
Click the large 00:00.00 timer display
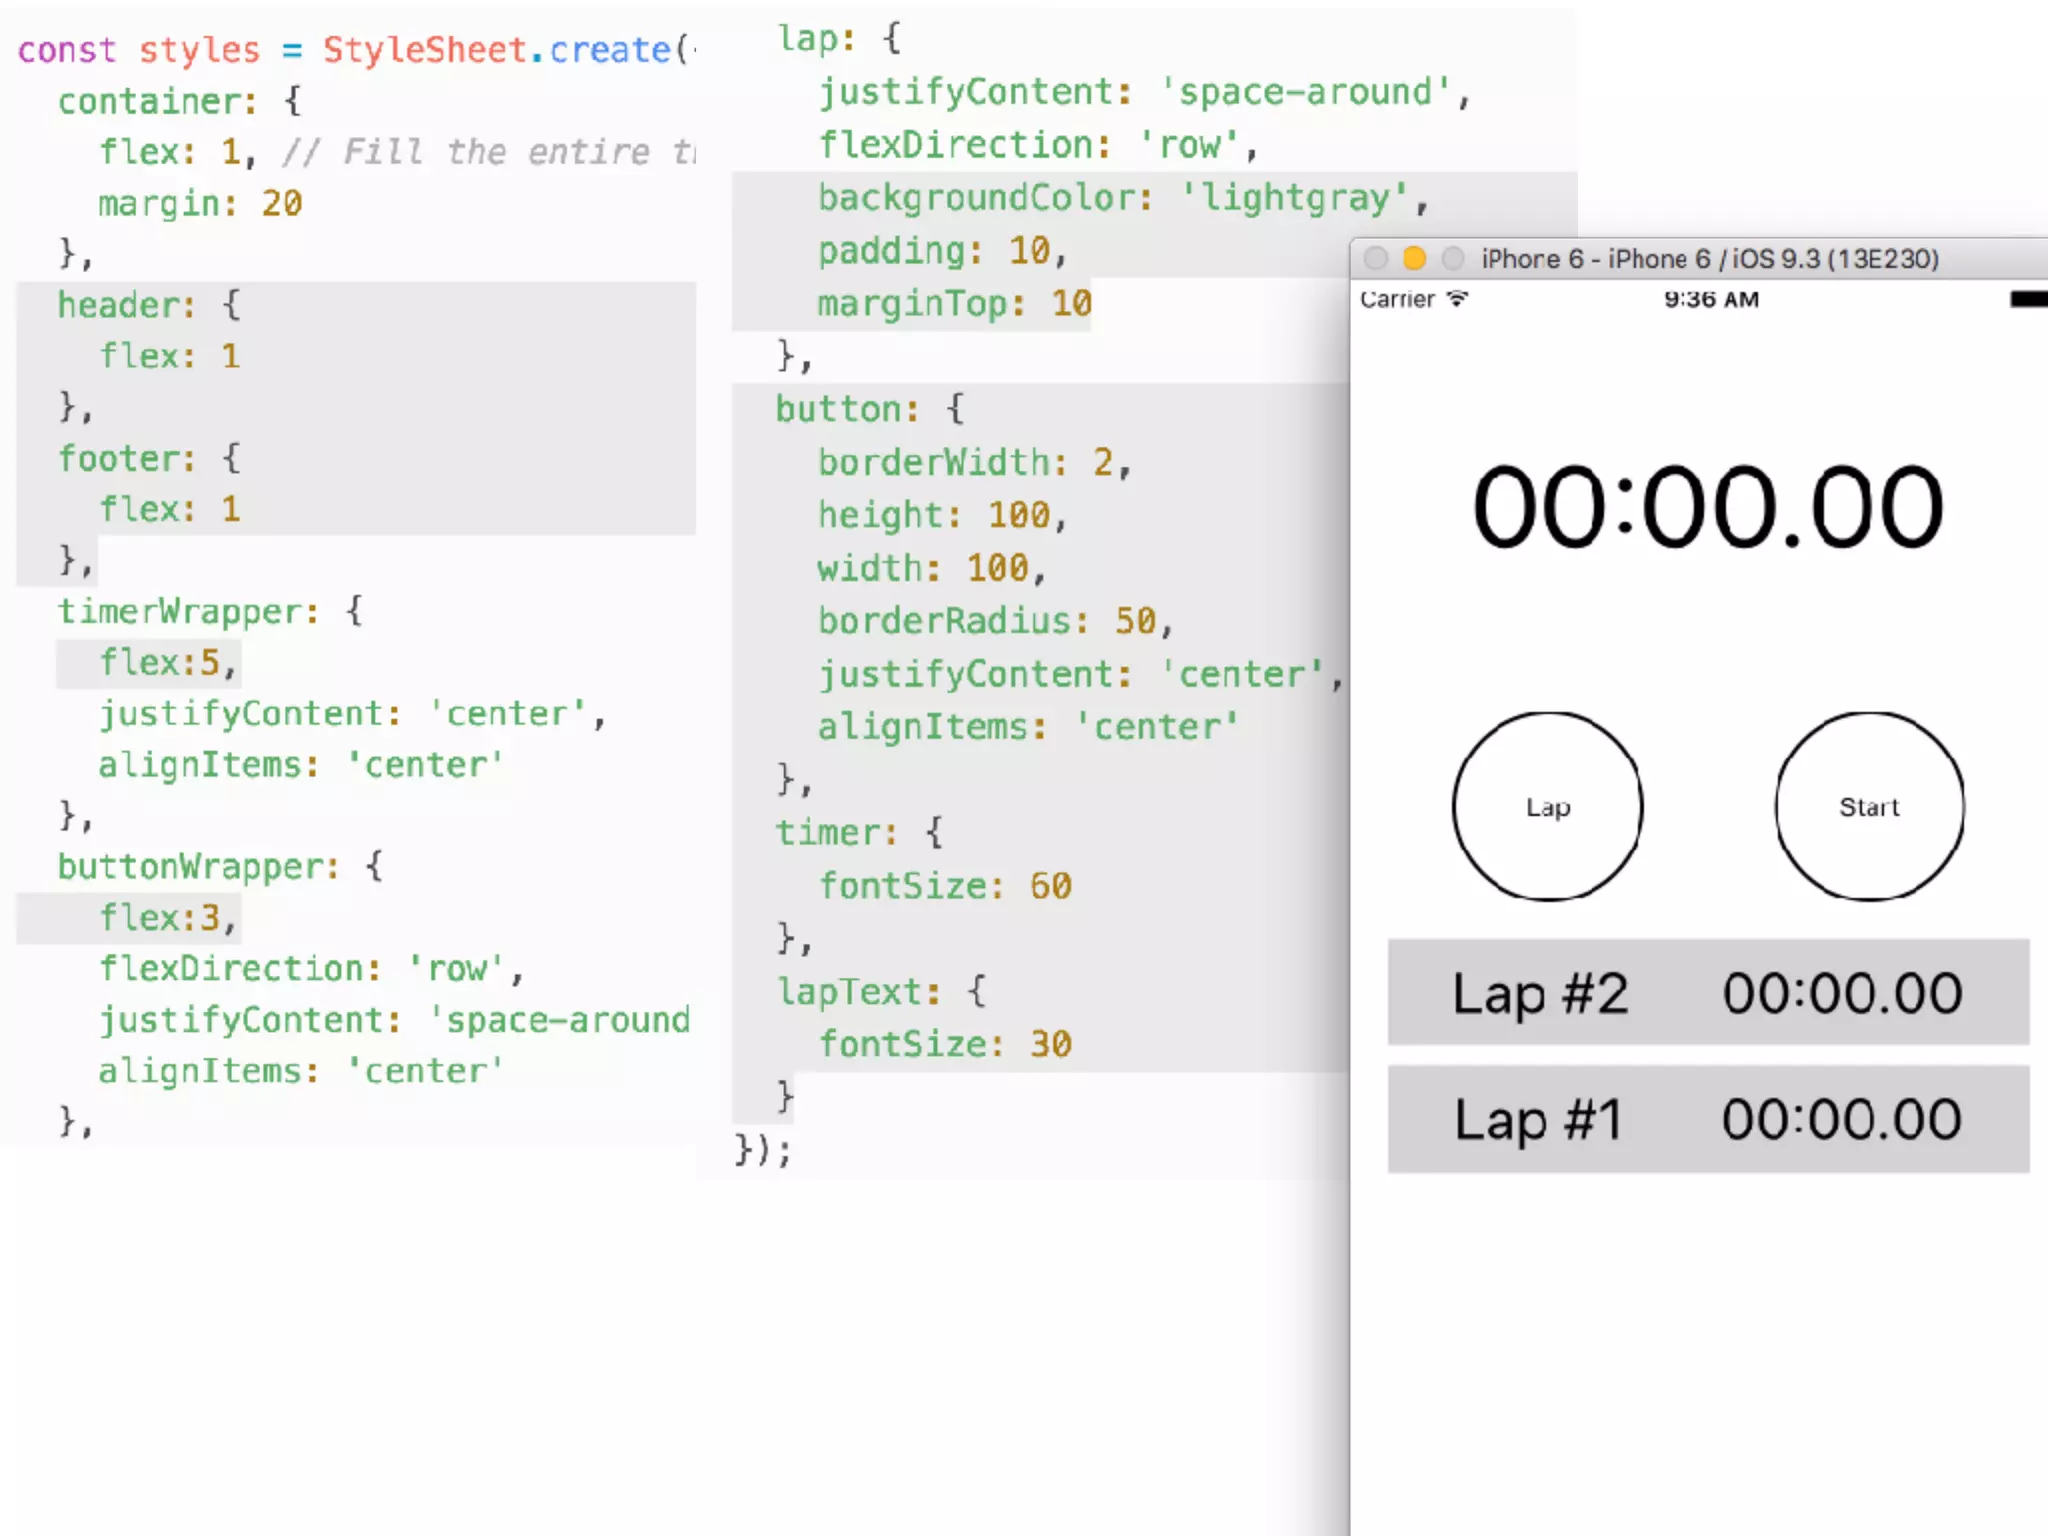pos(1707,508)
